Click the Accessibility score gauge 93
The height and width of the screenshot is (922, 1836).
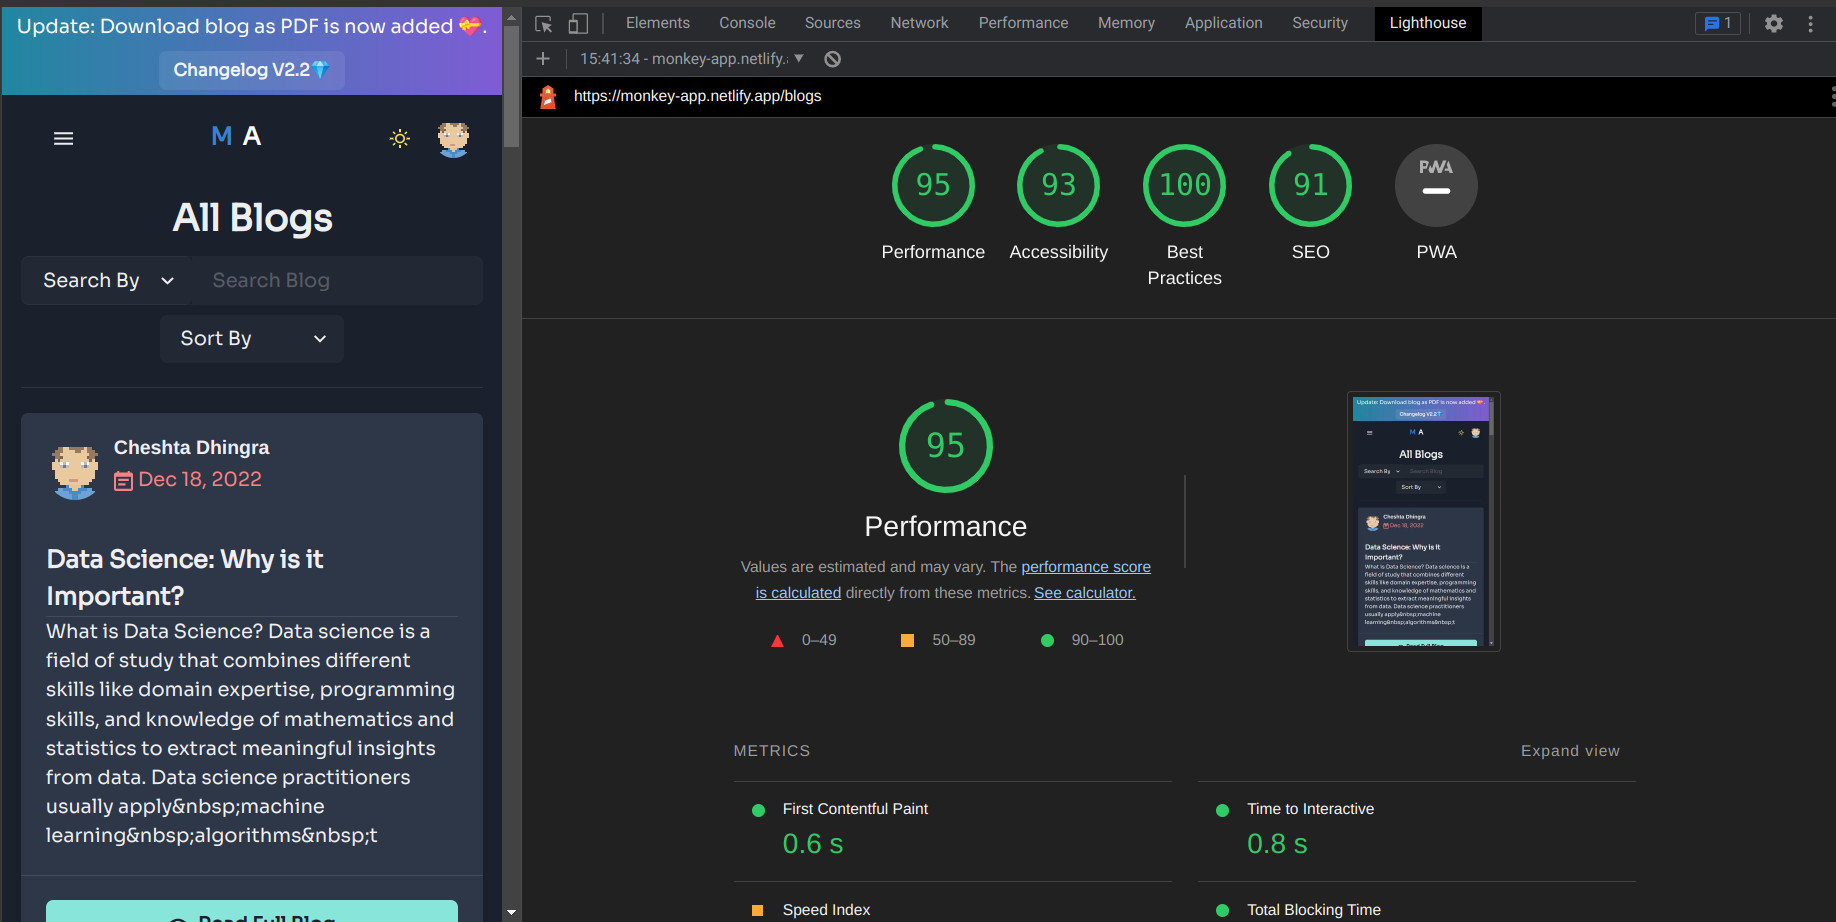[x=1059, y=186]
